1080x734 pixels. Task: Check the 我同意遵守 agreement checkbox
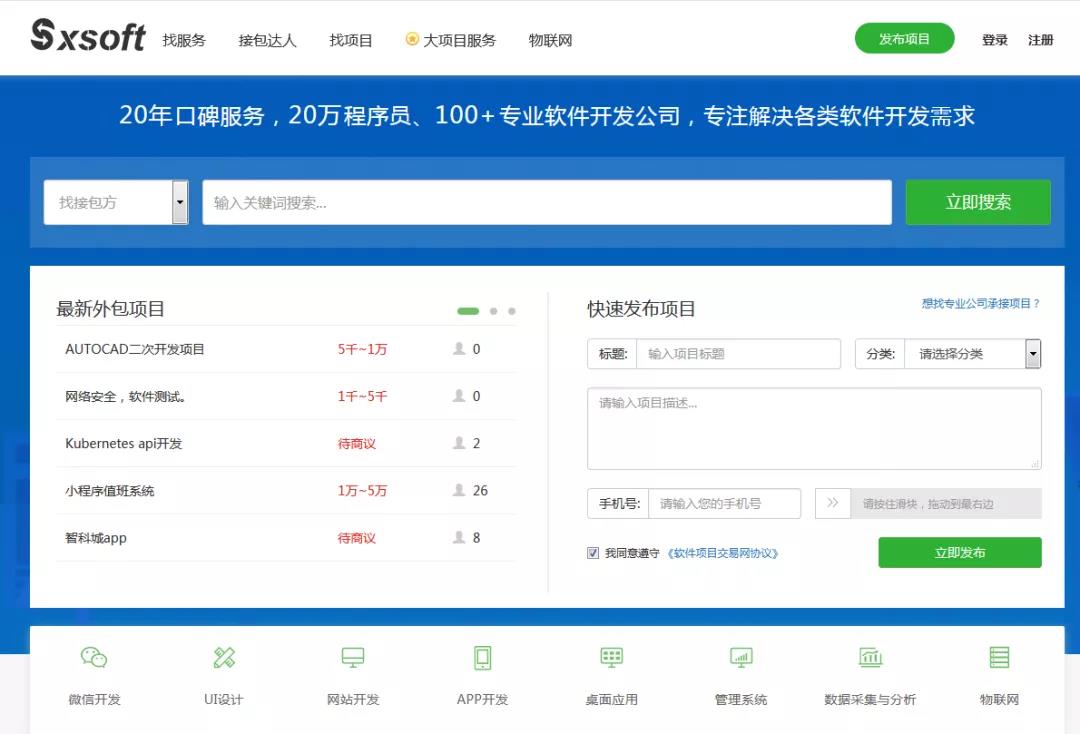(x=593, y=553)
